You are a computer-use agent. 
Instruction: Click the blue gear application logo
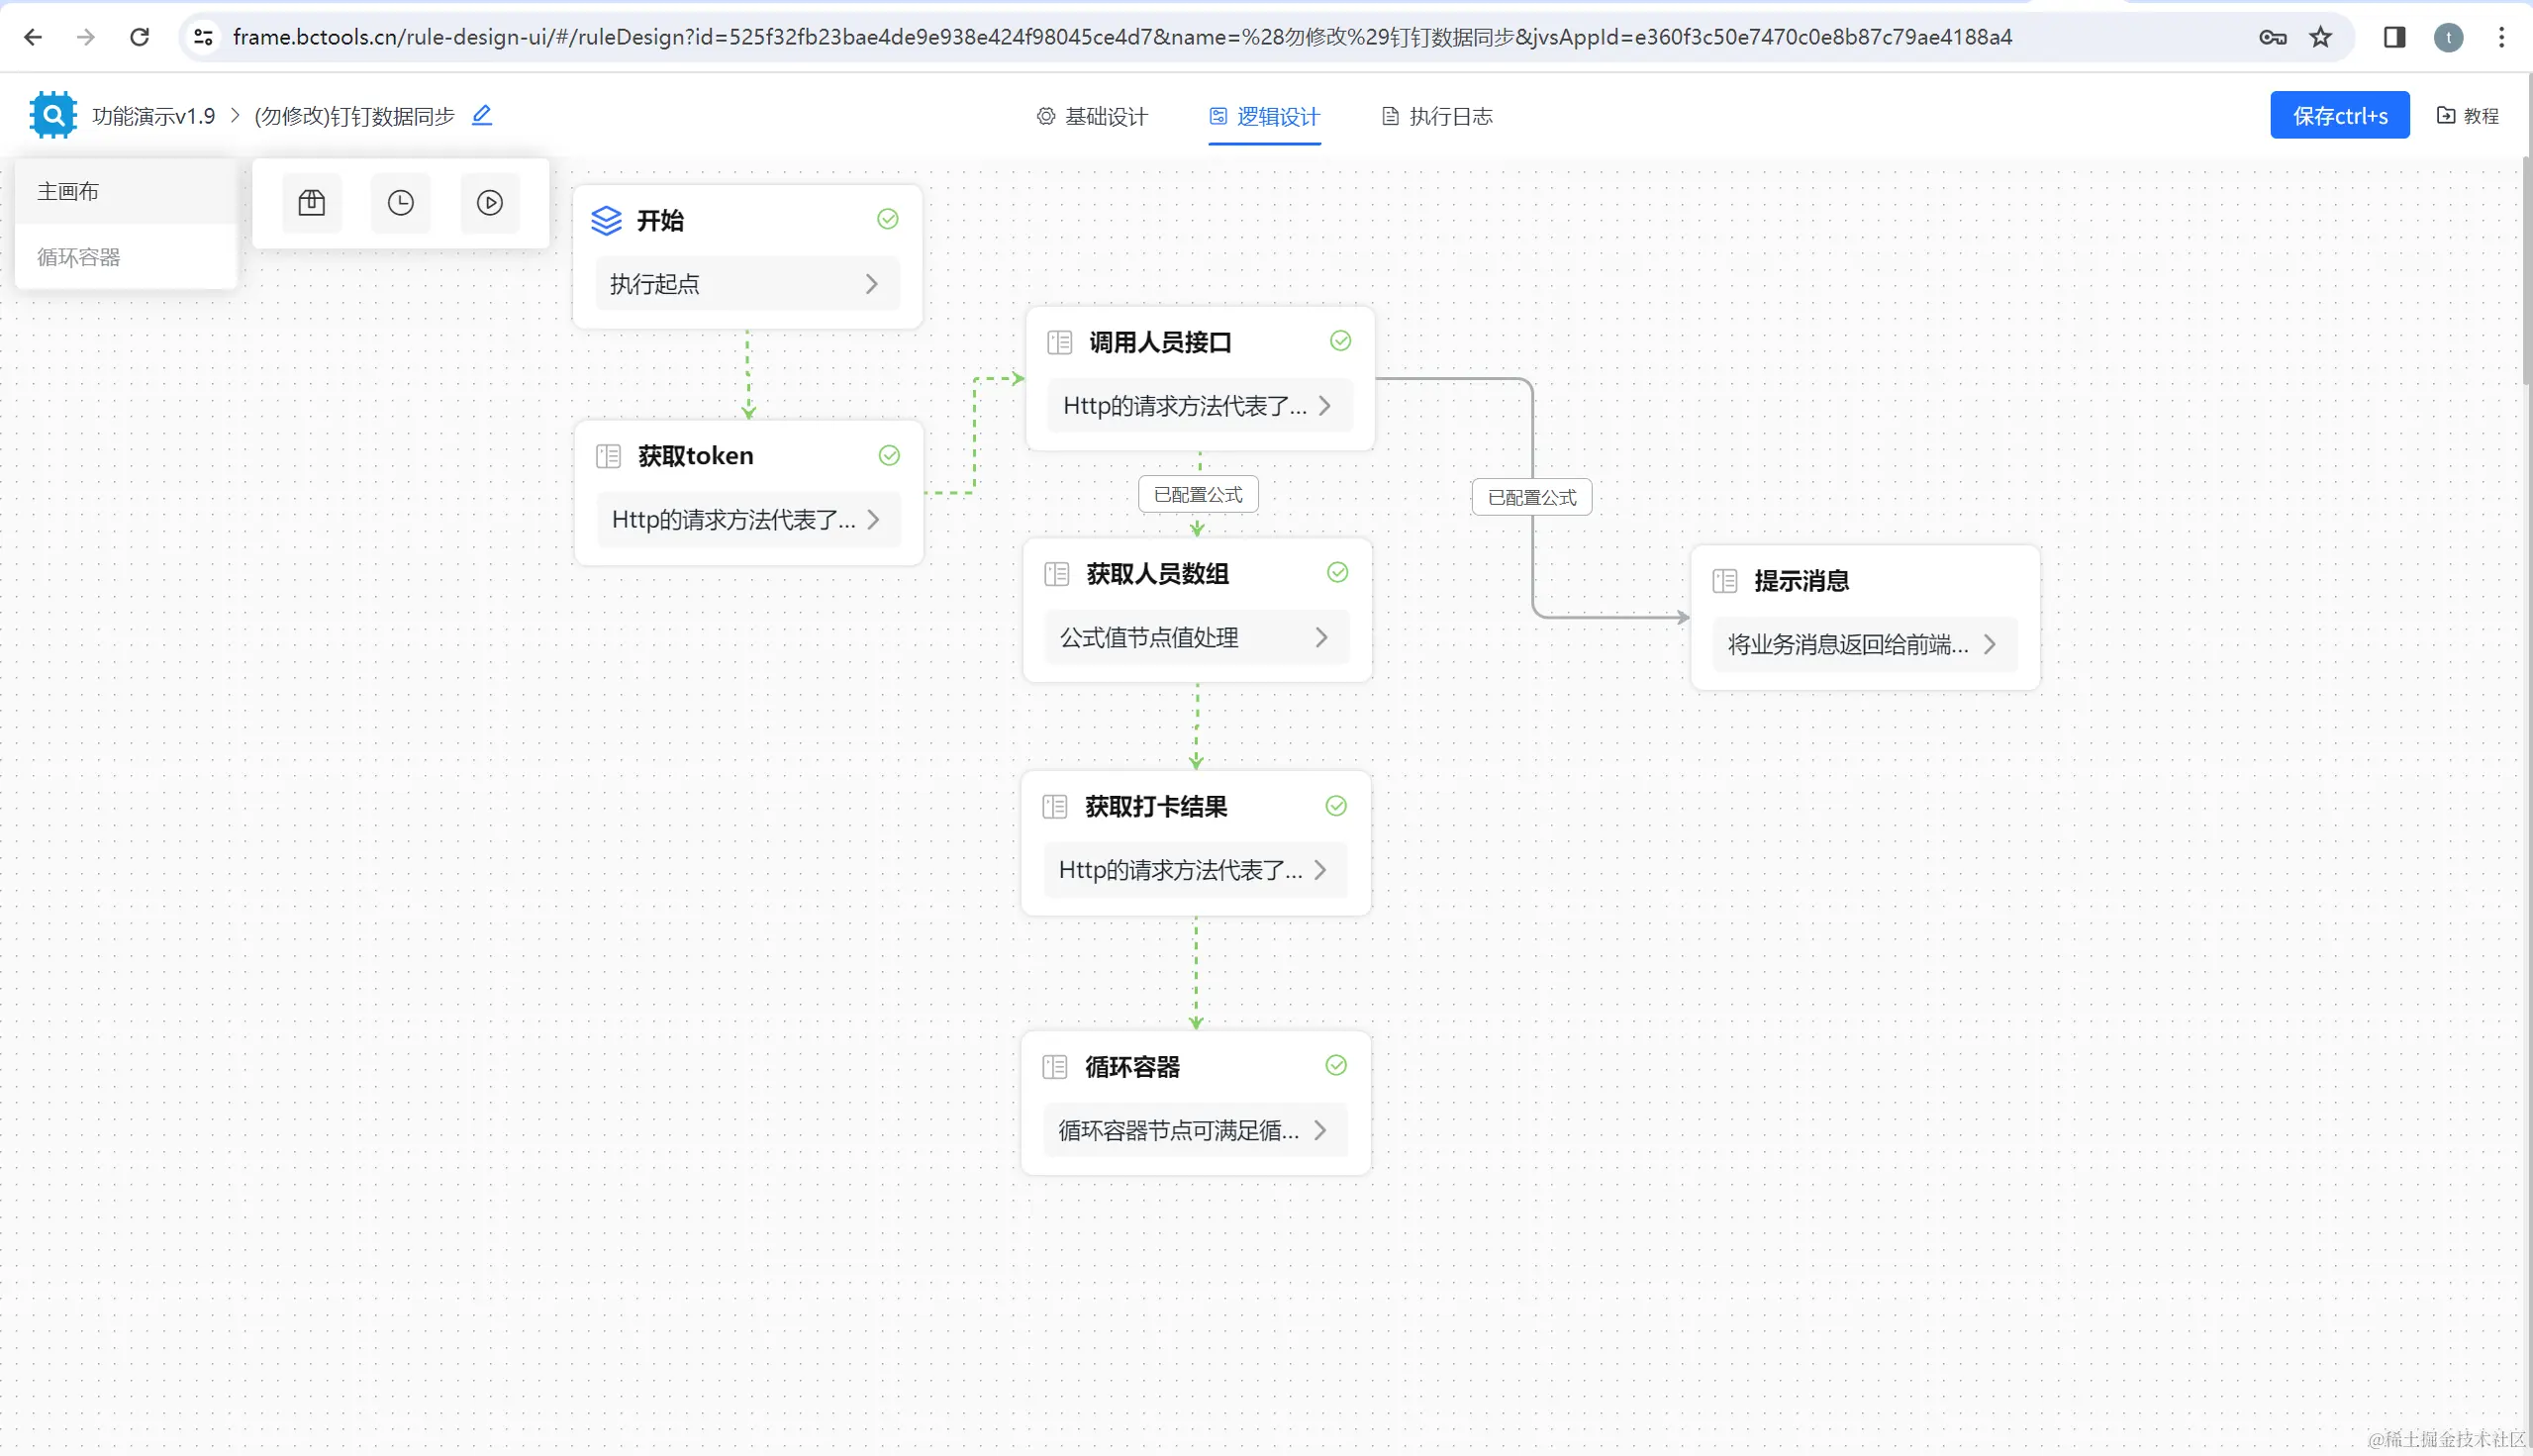pos(53,116)
